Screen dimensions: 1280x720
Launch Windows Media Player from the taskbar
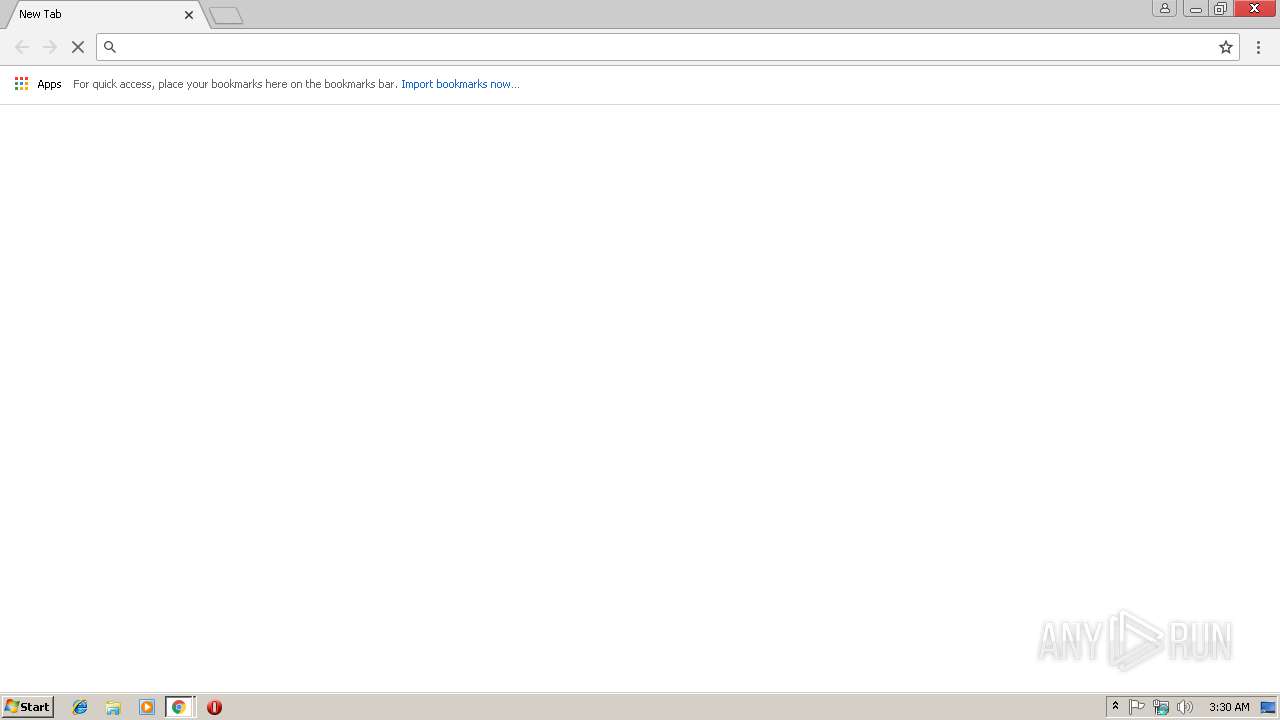(x=147, y=707)
